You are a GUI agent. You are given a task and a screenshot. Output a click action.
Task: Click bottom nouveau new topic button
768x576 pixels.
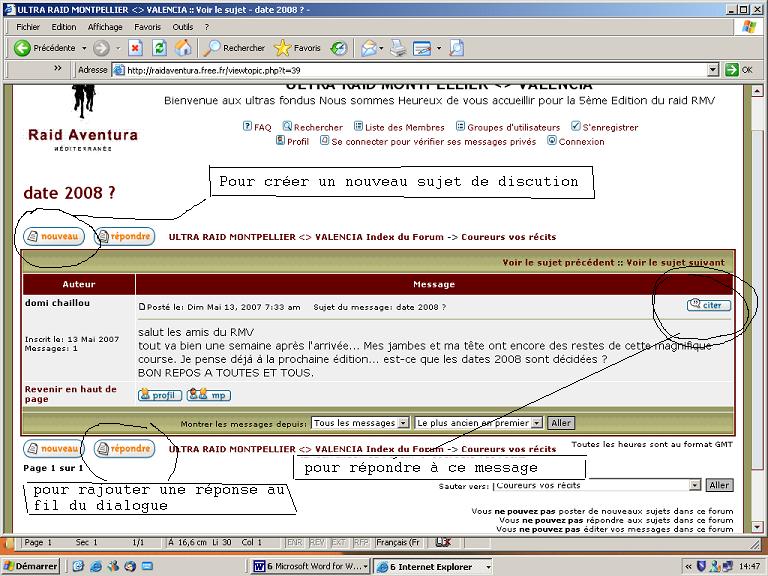(x=53, y=449)
